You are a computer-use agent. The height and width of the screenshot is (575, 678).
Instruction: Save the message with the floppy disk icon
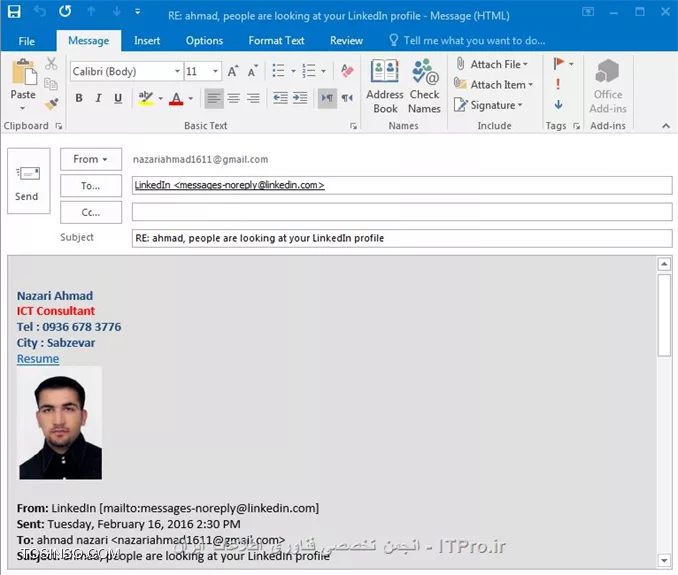click(x=14, y=12)
